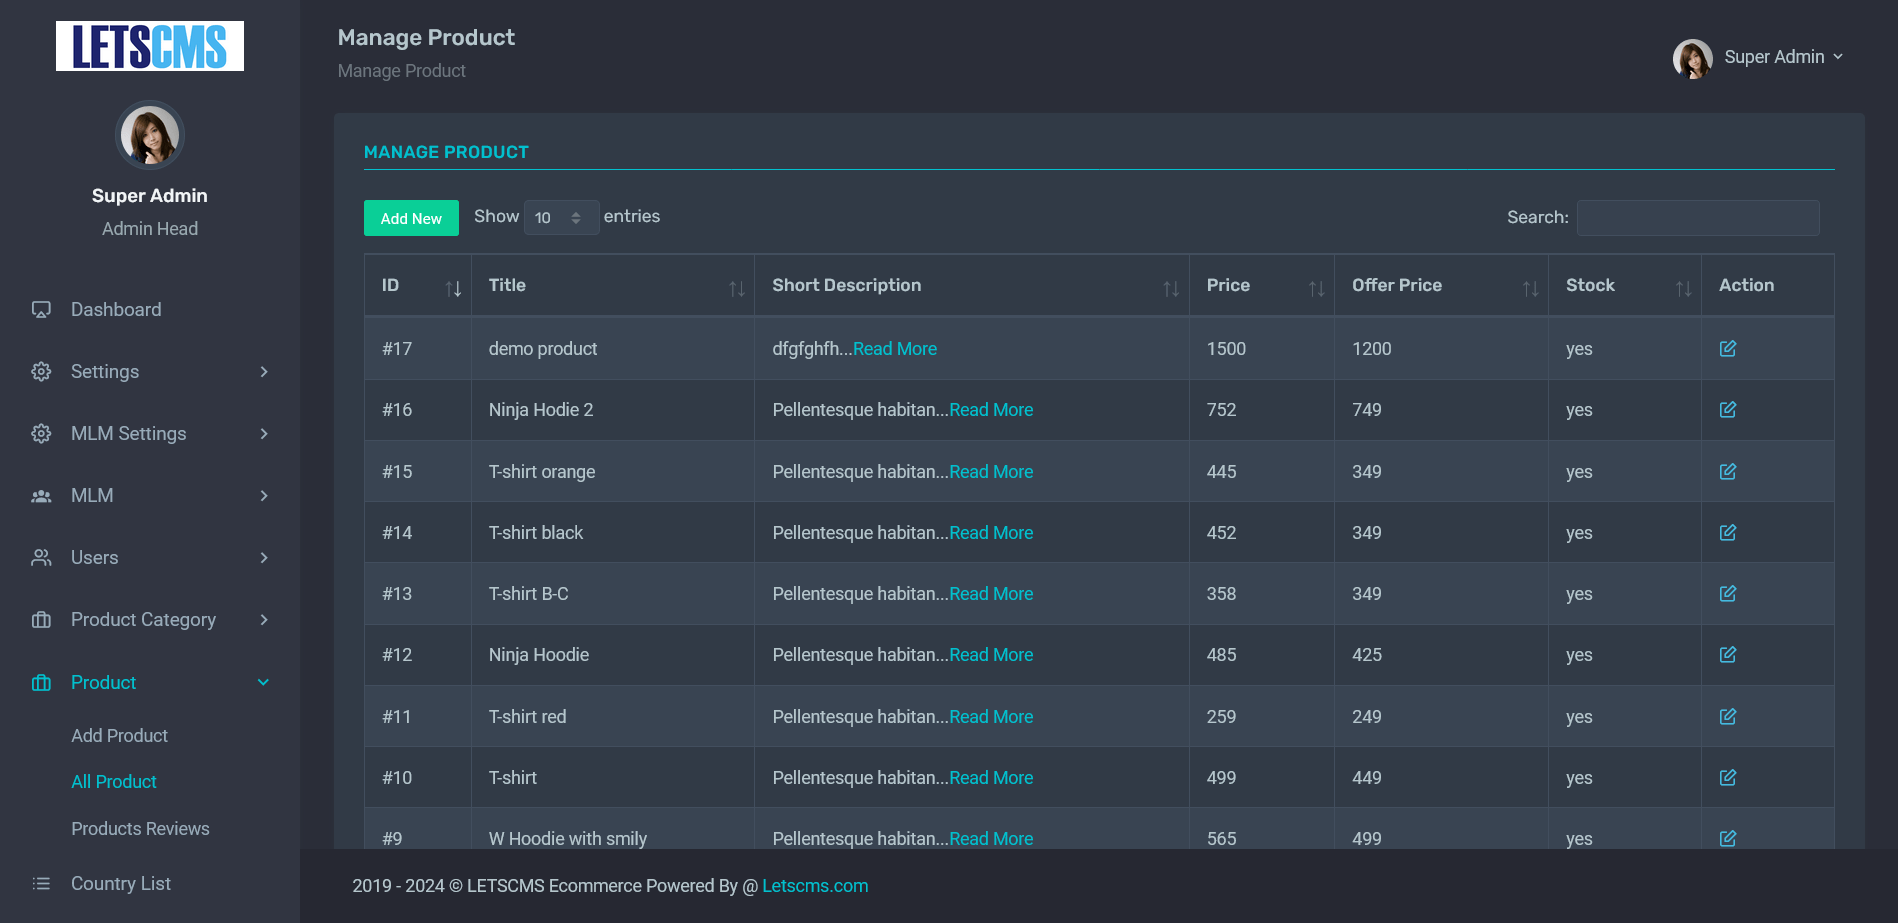Click the Users people icon in sidebar
1898x923 pixels.
tap(41, 558)
